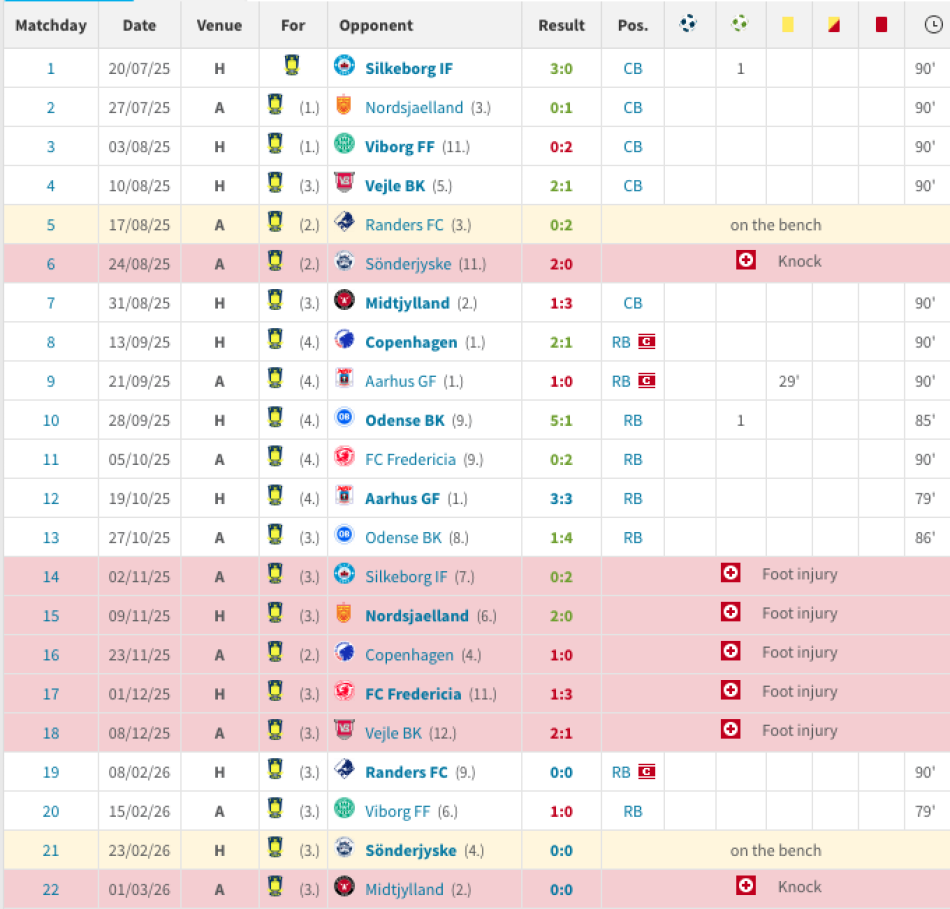Click the Opponent column header
This screenshot has width=950, height=909.
point(376,25)
